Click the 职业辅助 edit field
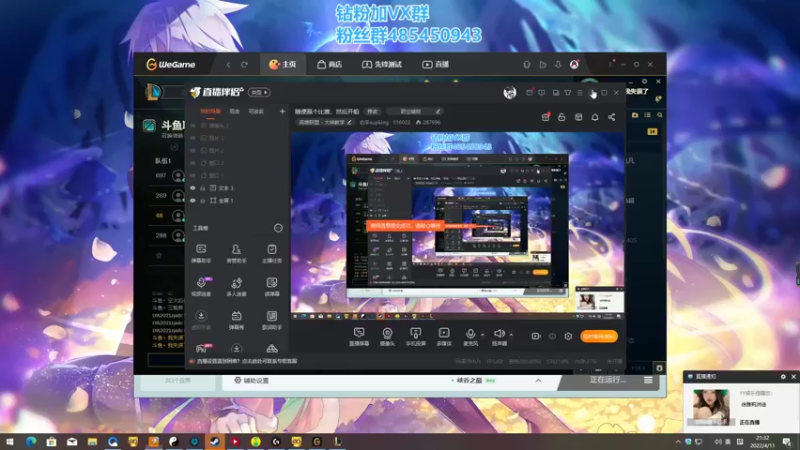The width and height of the screenshot is (800, 450). click(415, 111)
